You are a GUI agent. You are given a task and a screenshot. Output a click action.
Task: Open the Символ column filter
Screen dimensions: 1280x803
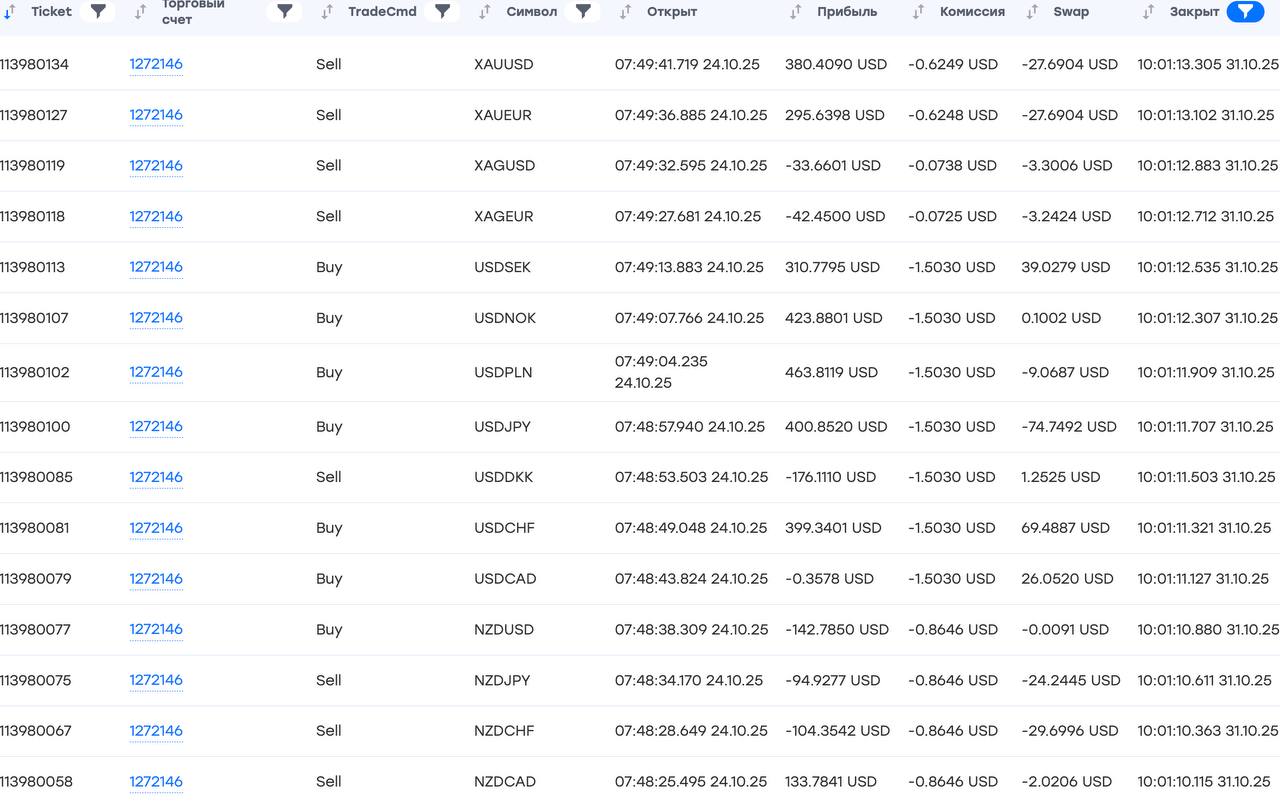tap(583, 12)
